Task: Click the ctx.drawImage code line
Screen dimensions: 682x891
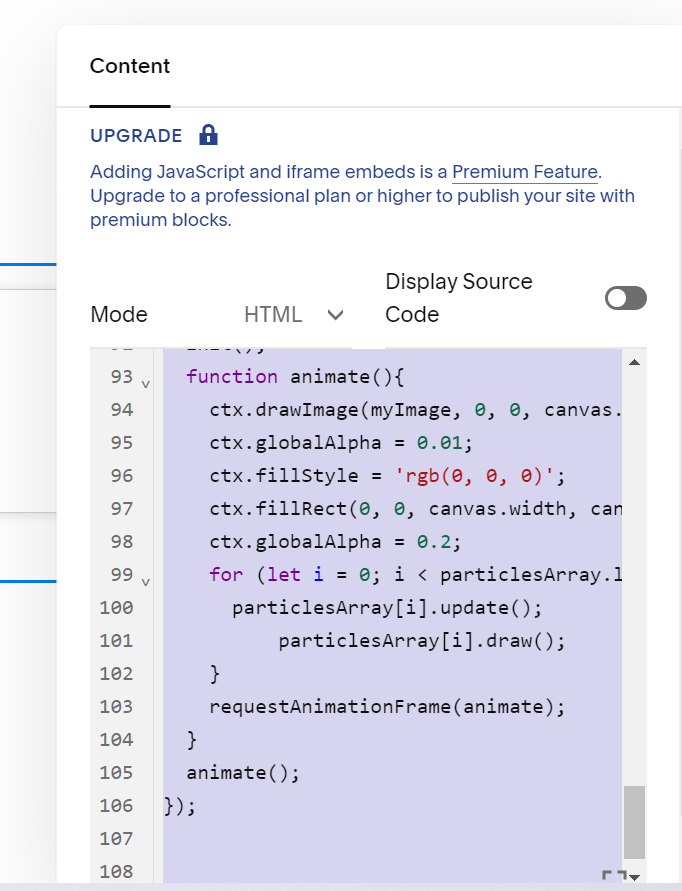Action: pyautogui.click(x=415, y=410)
